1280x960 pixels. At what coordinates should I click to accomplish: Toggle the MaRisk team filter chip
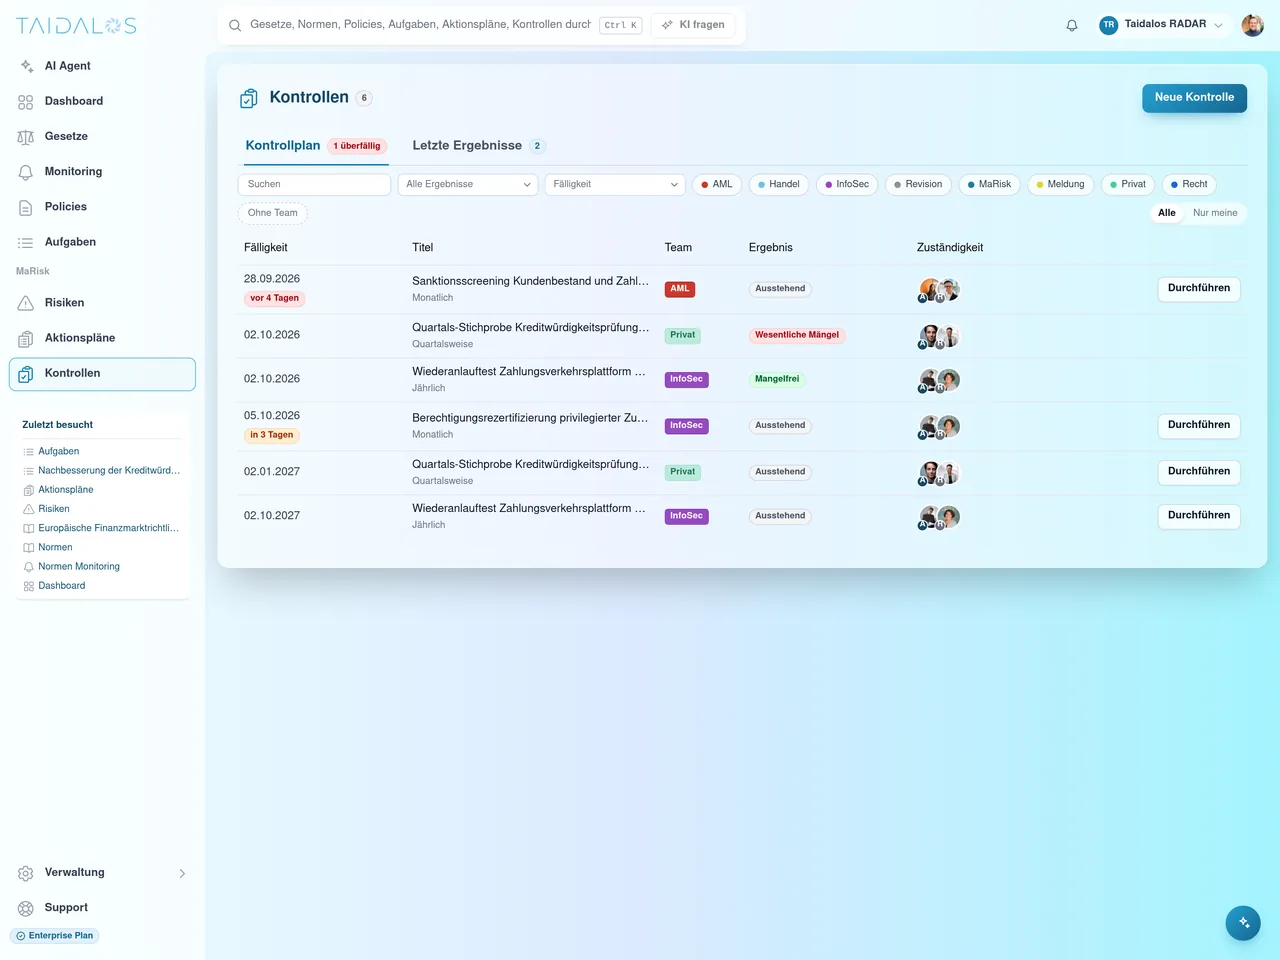[989, 184]
